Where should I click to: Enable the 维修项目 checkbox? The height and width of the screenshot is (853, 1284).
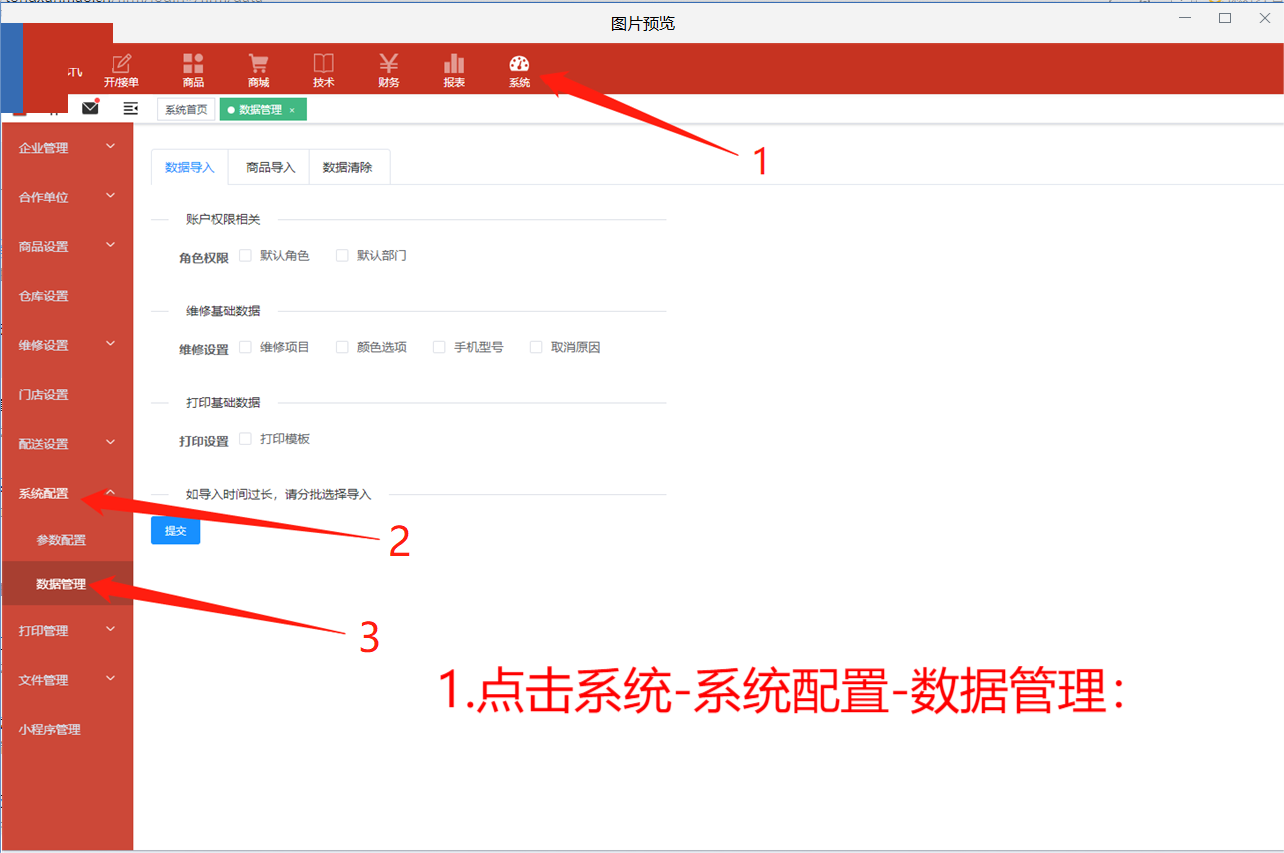245,347
